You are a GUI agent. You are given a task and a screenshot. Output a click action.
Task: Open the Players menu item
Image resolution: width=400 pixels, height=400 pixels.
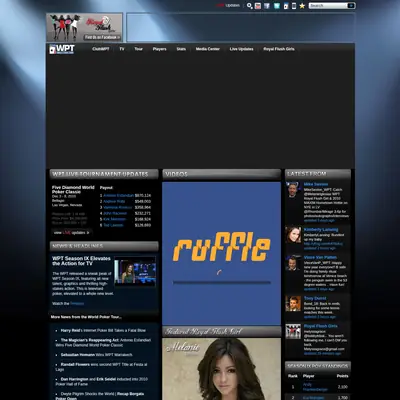point(160,49)
